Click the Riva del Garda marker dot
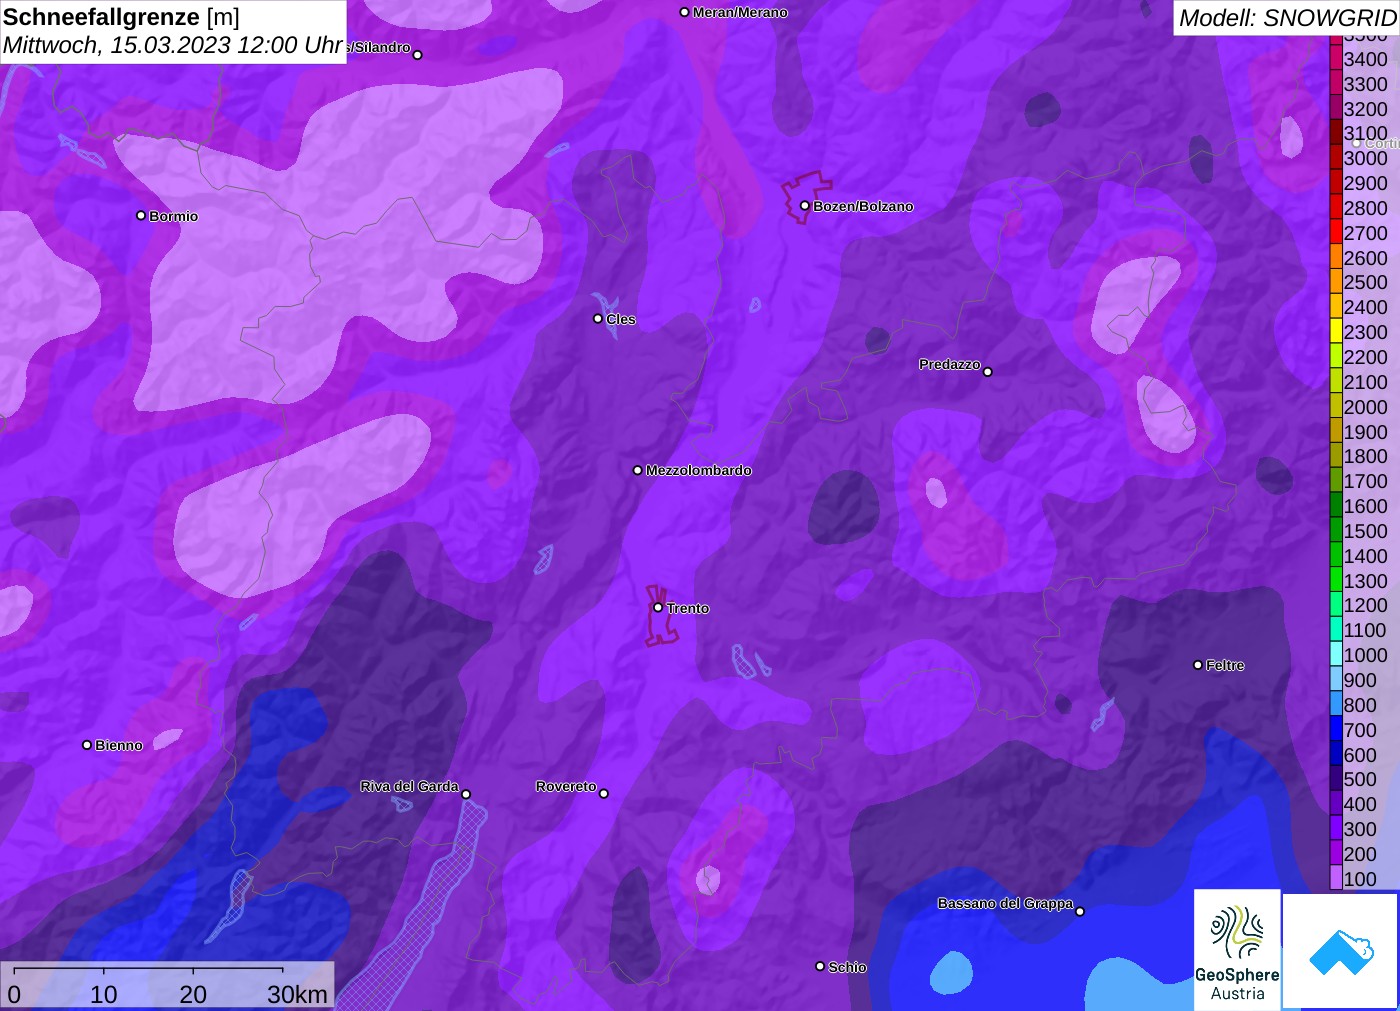The height and width of the screenshot is (1011, 1400). click(466, 795)
